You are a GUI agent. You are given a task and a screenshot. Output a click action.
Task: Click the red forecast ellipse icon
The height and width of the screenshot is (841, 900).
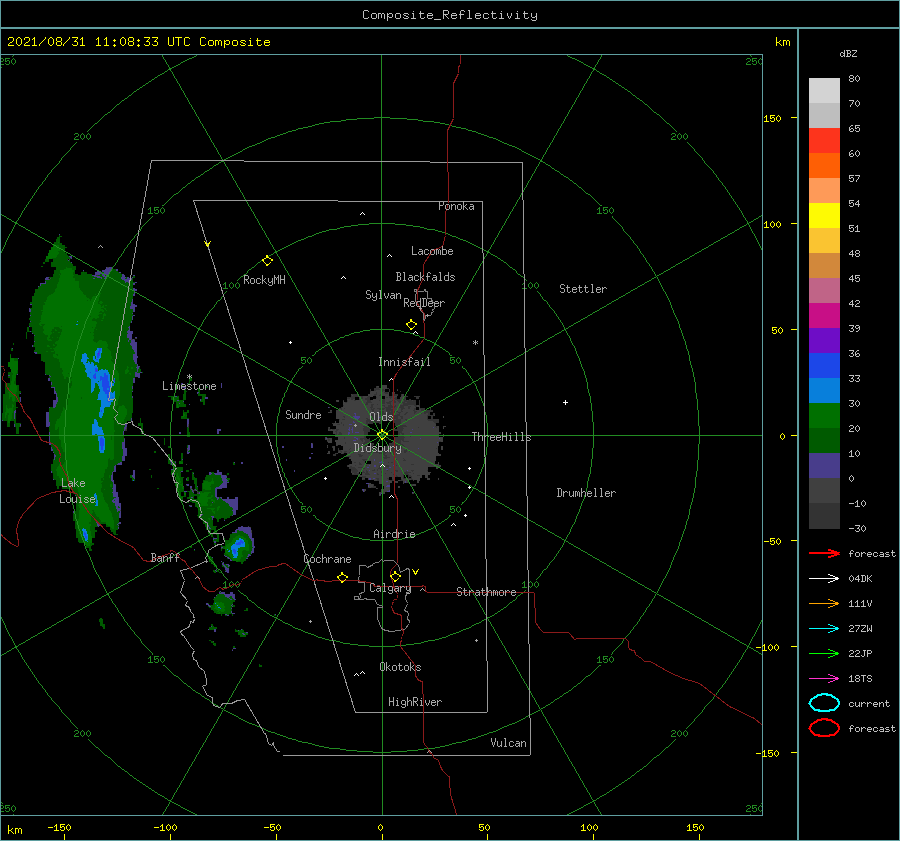(x=824, y=728)
